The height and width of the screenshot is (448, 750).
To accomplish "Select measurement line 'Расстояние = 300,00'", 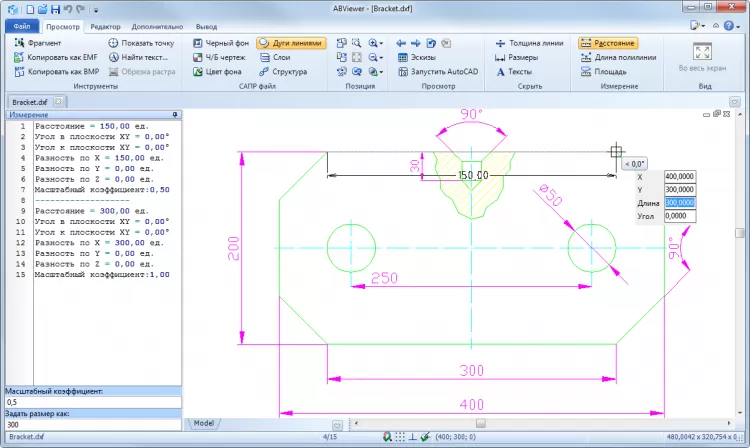I will (92, 211).
